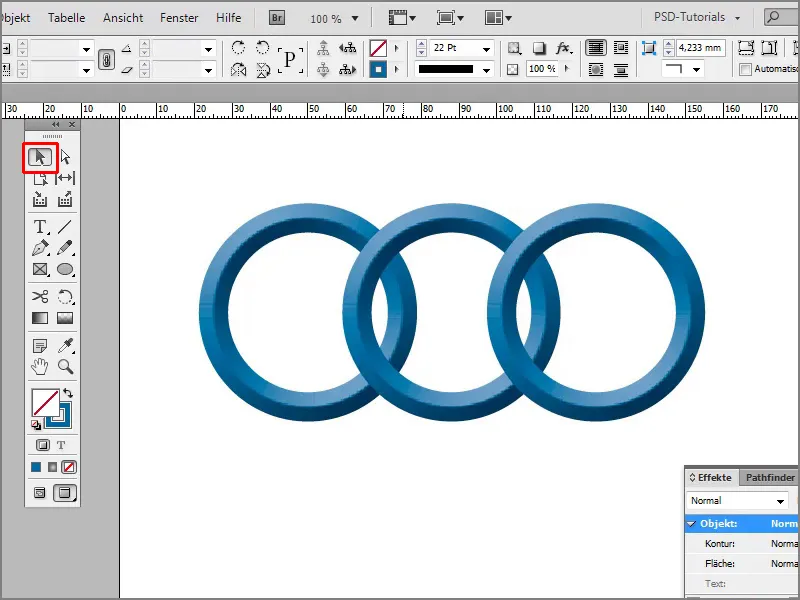The image size is (800, 600).
Task: Click the PSD-Tutorials search button
Action: [775, 17]
